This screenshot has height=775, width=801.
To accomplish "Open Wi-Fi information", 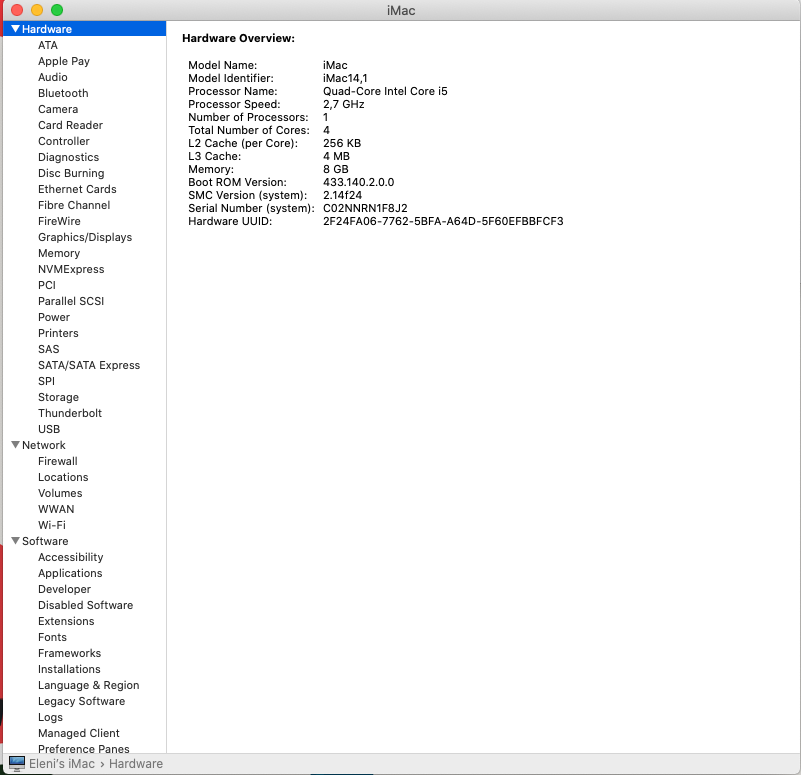I will tap(52, 525).
